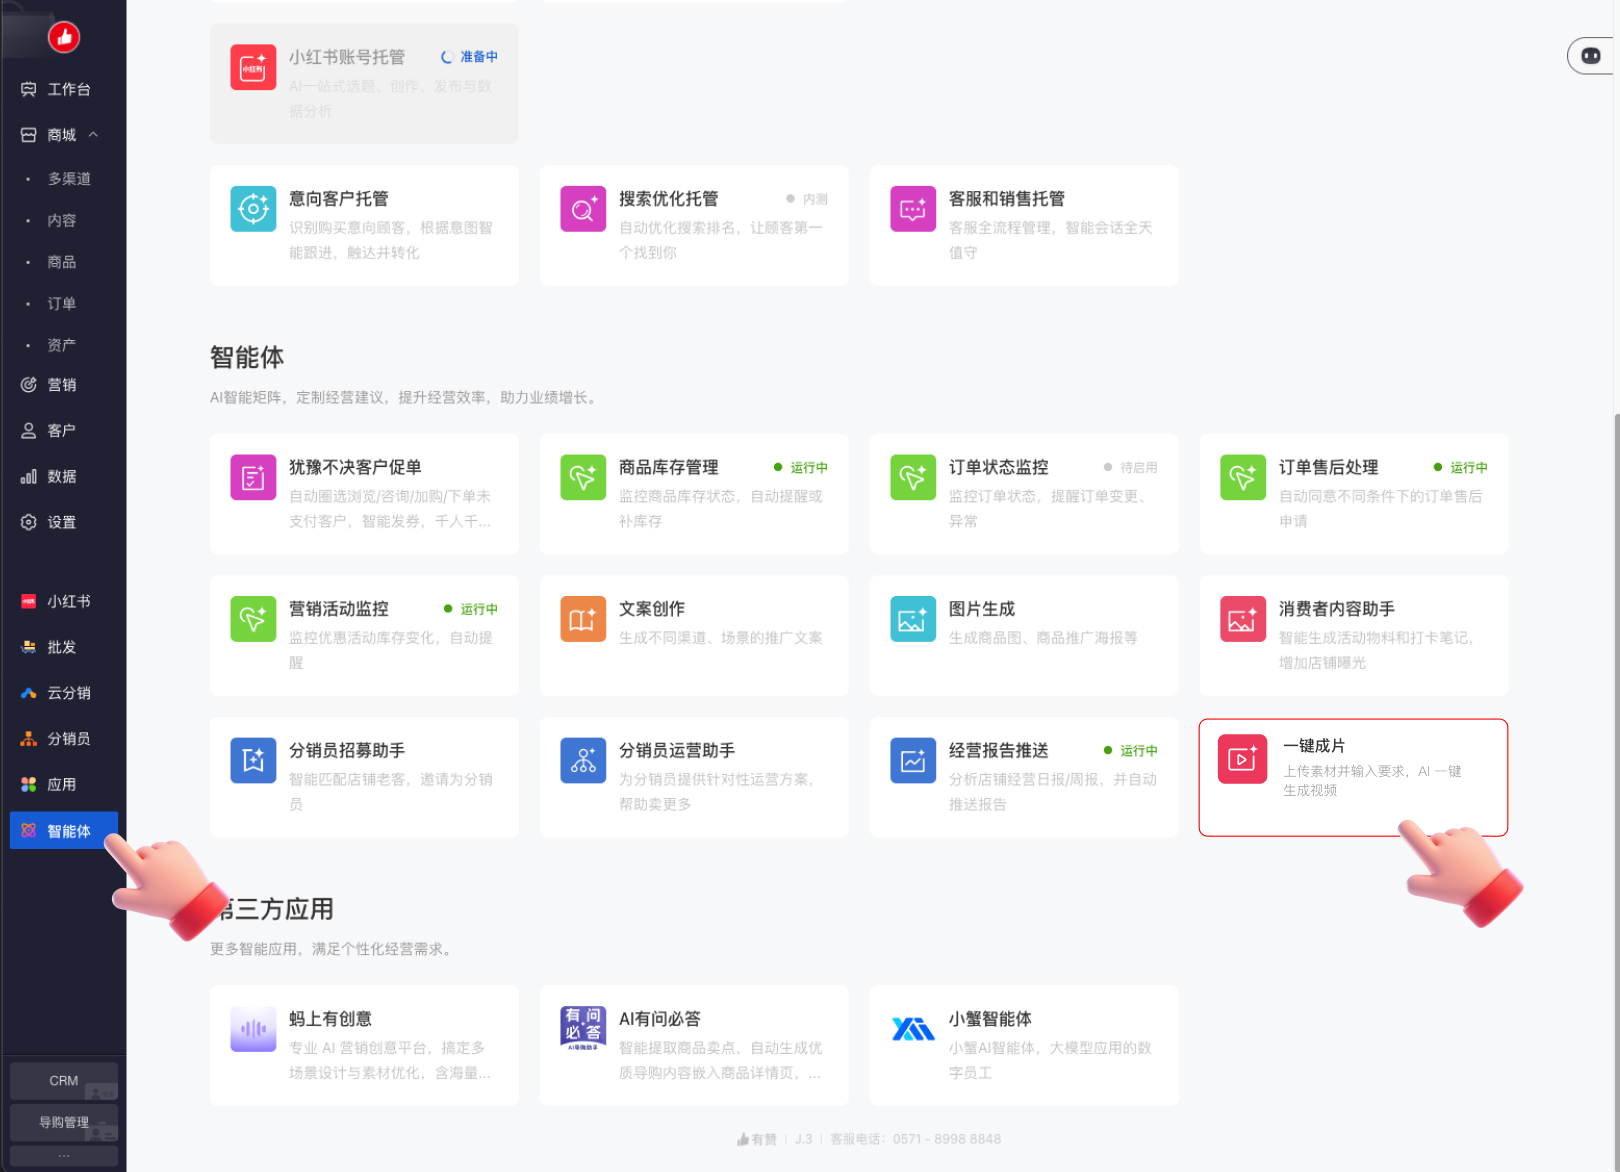Open the 图片生成 card title
Image resolution: width=1620 pixels, height=1172 pixels.
point(982,609)
